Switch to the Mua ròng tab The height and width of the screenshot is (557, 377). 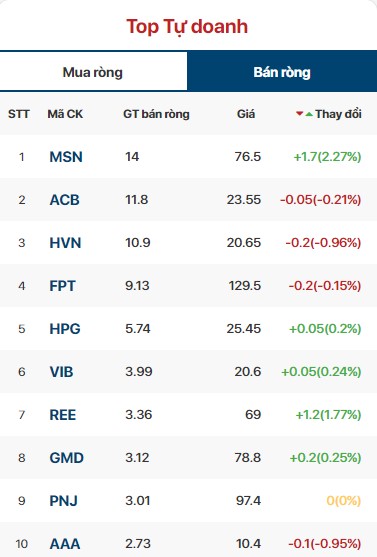pos(93,72)
